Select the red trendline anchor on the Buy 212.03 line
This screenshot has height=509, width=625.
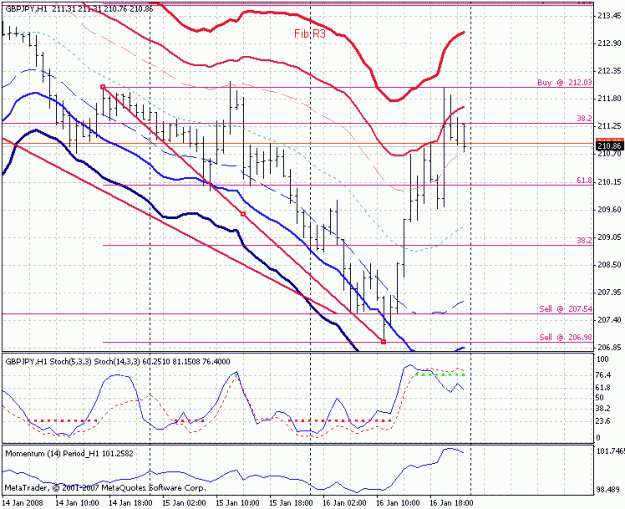pos(103,87)
